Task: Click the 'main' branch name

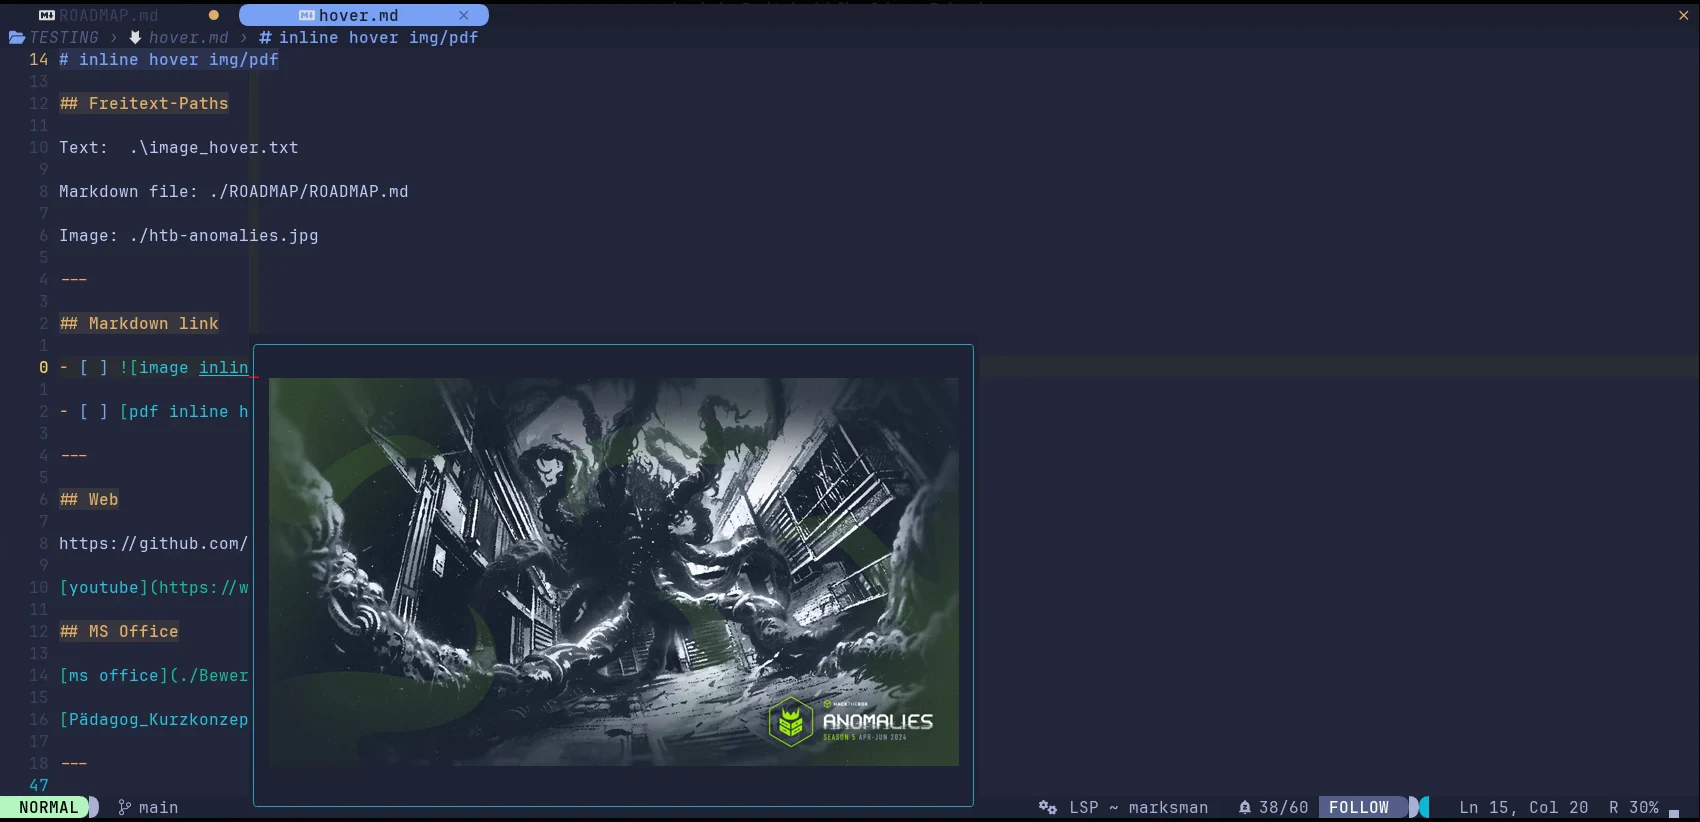Action: 158,807
